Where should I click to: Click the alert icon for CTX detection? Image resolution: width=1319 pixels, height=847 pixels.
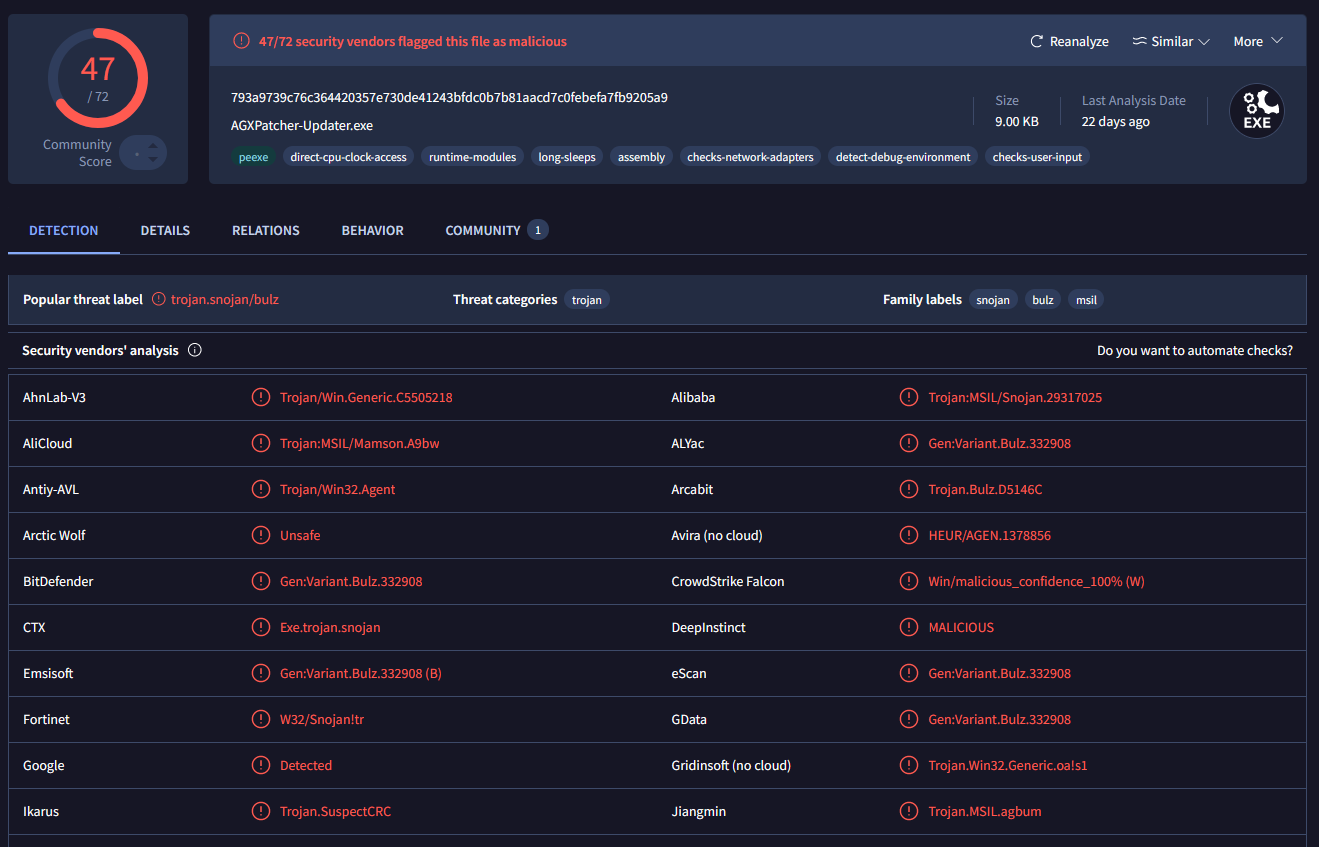261,627
